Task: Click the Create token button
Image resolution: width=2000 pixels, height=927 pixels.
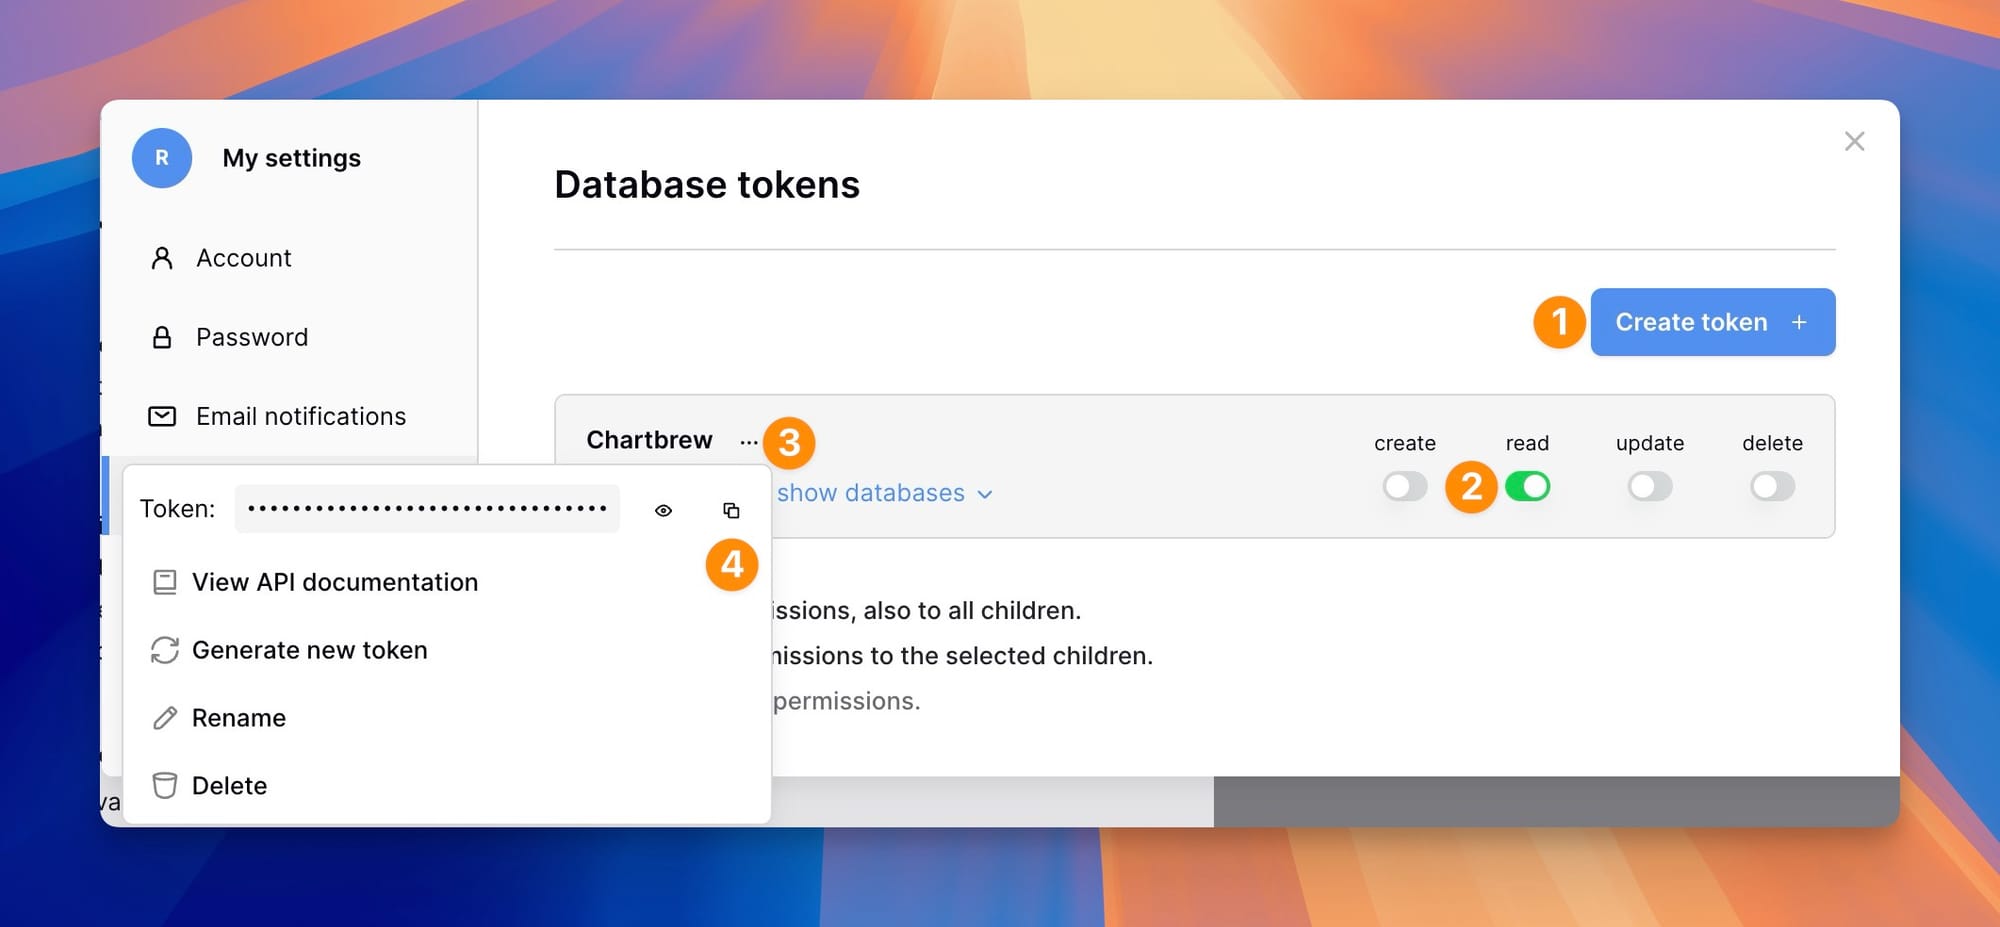Action: pyautogui.click(x=1712, y=321)
